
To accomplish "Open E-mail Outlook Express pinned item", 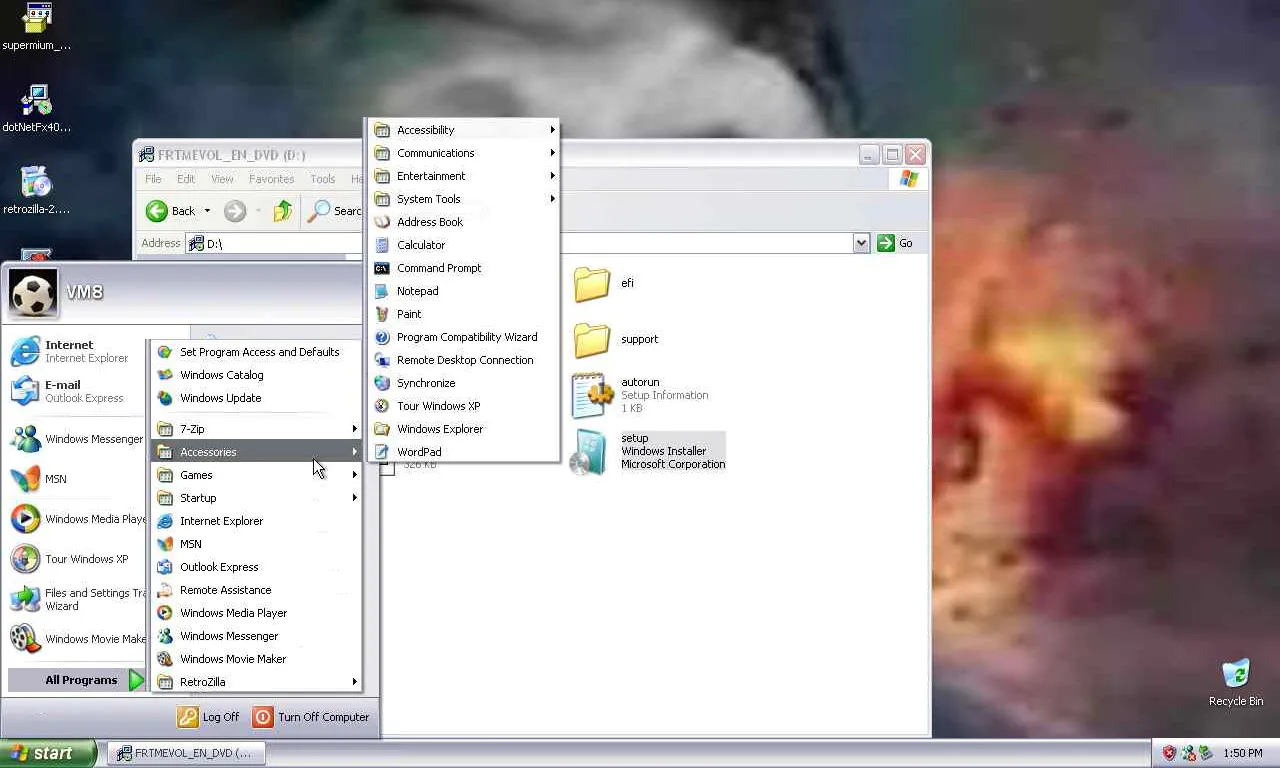I will tap(76, 391).
